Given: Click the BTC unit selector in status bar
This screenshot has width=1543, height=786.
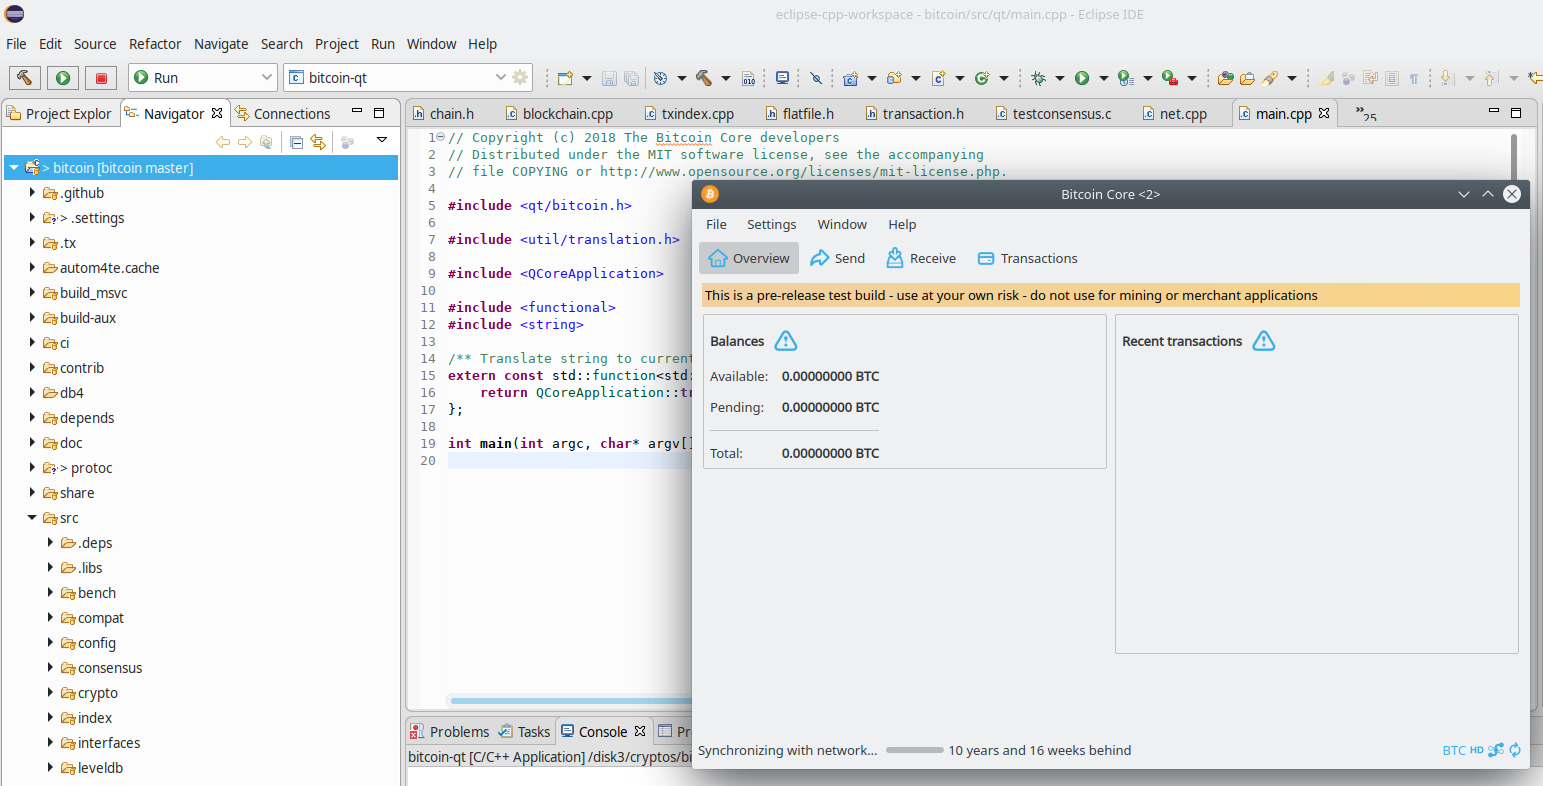Looking at the screenshot, I should click(x=1454, y=750).
